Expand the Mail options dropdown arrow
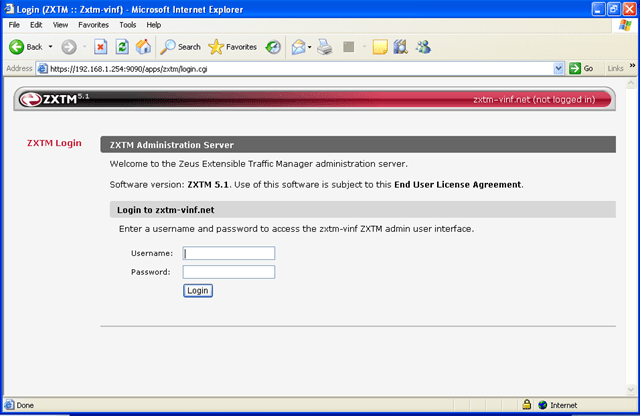 (310, 47)
